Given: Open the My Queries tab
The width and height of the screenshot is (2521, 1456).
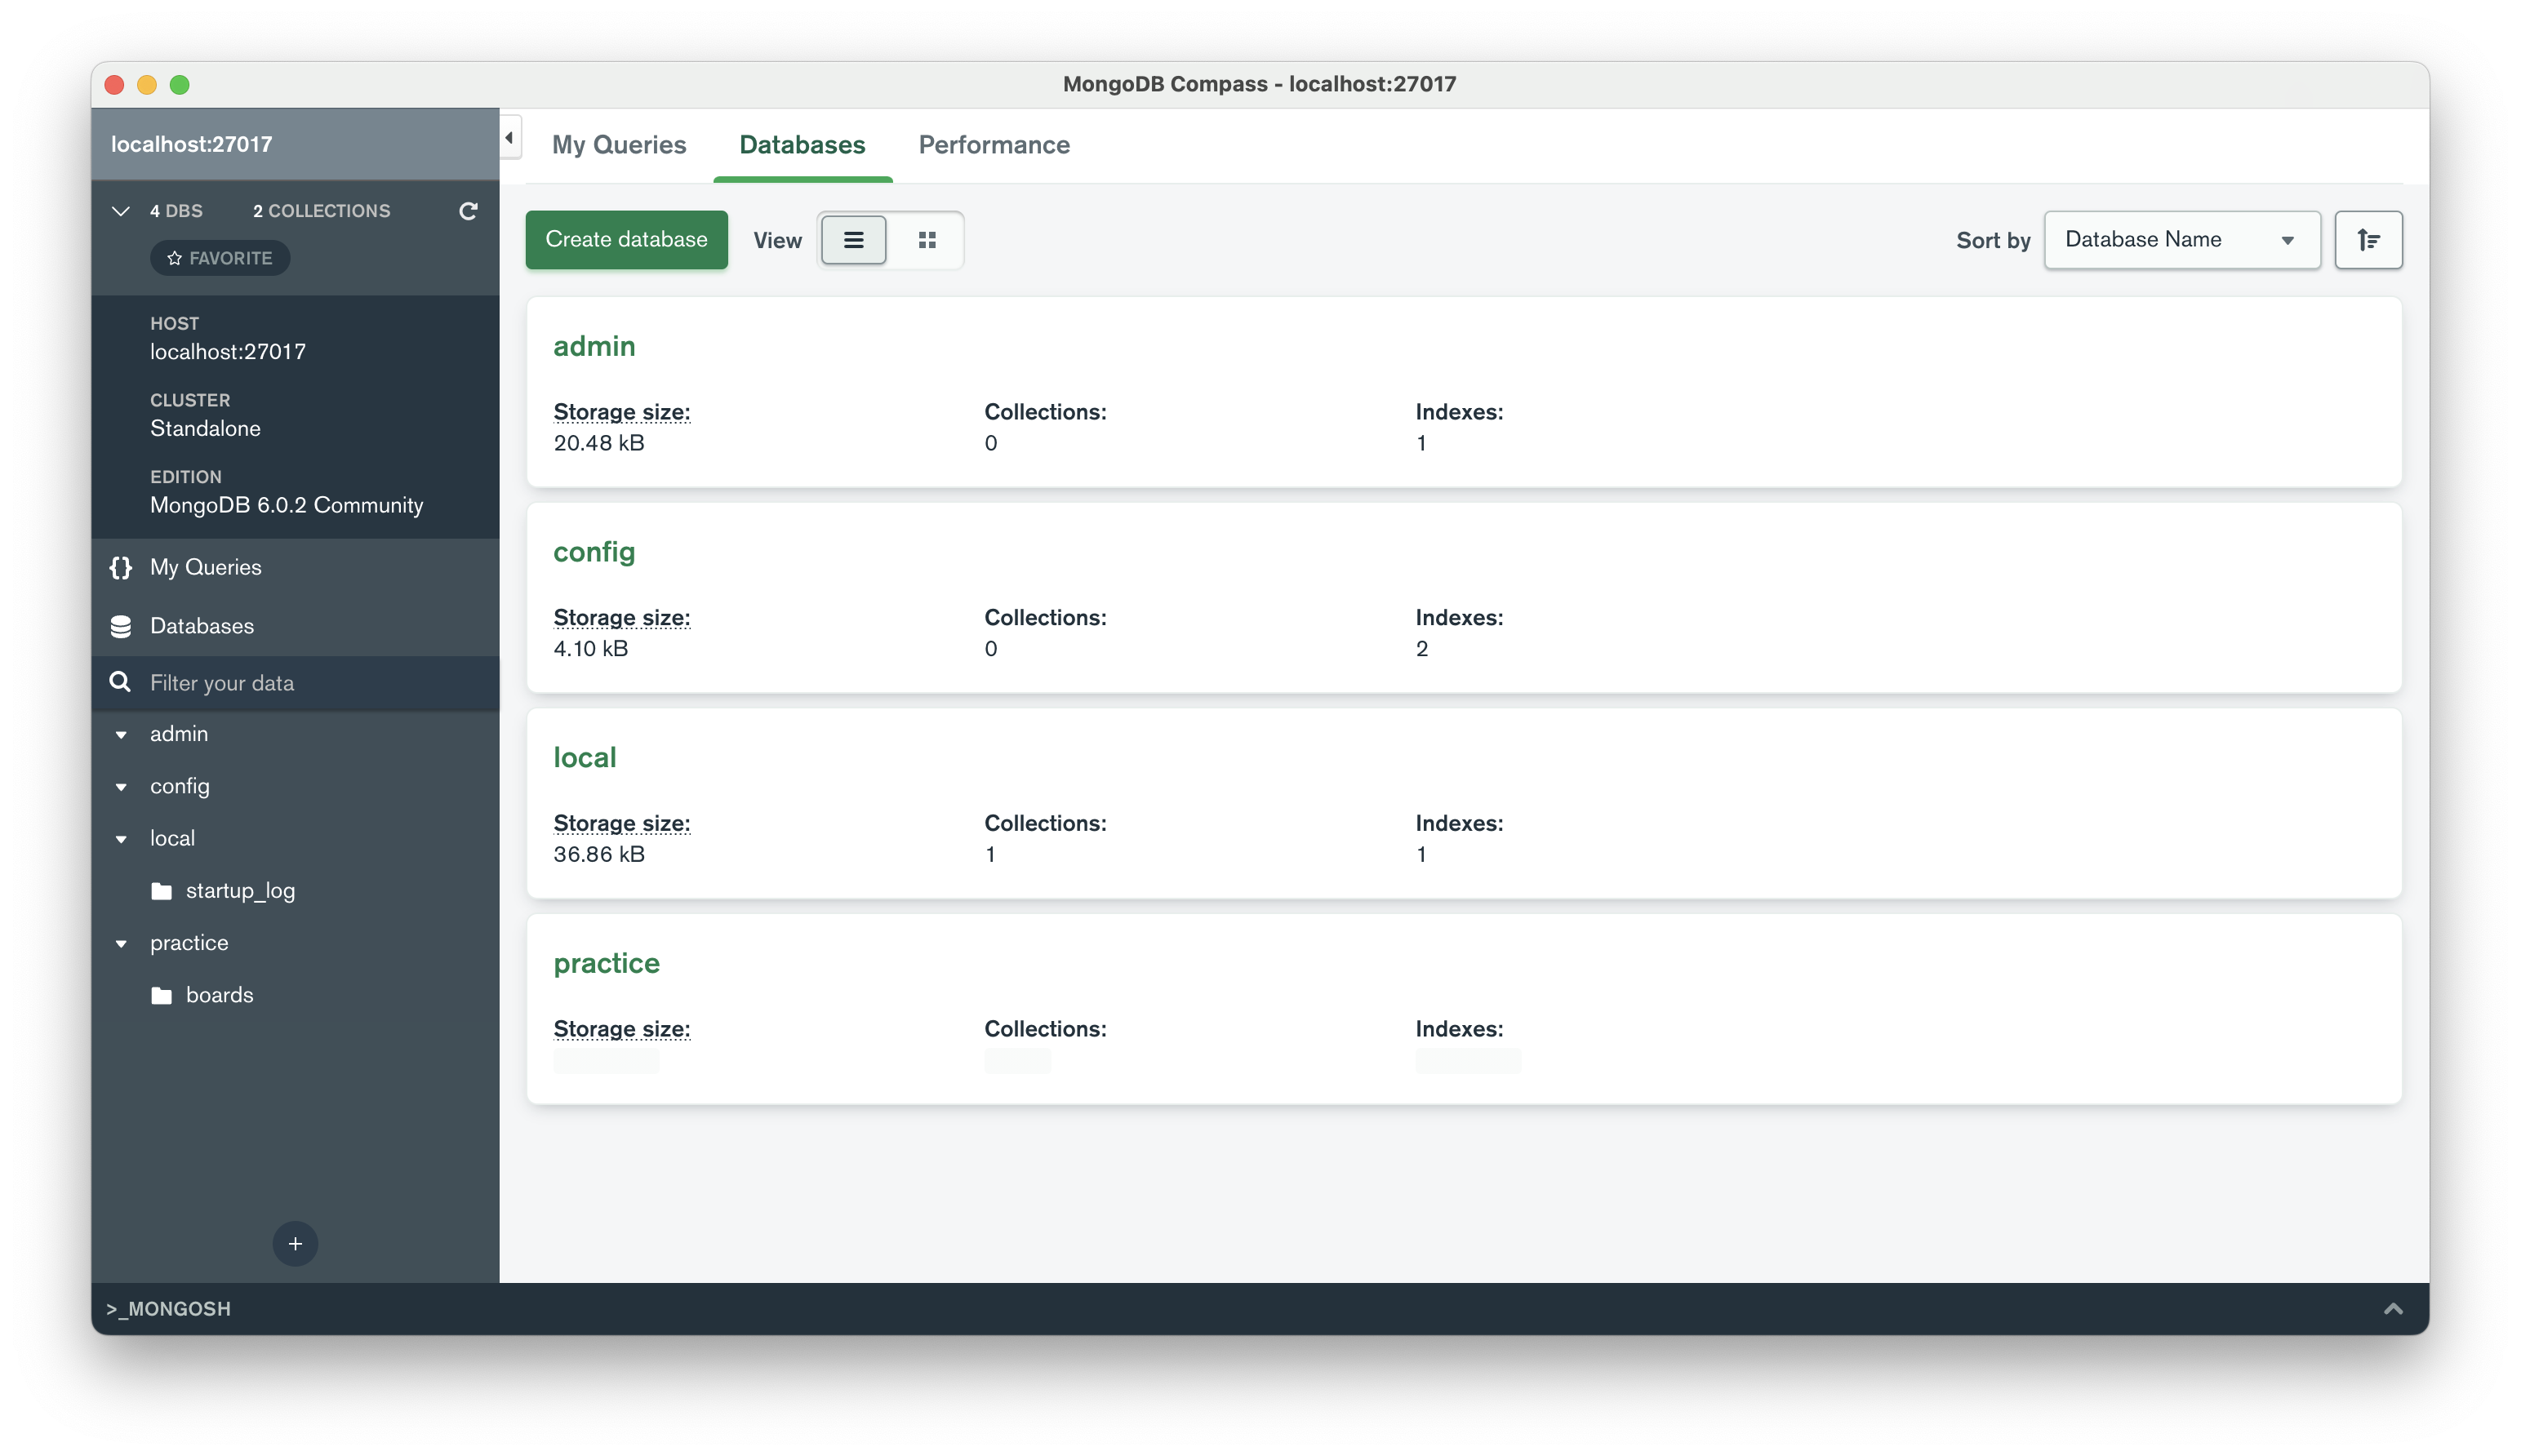Looking at the screenshot, I should tap(619, 145).
